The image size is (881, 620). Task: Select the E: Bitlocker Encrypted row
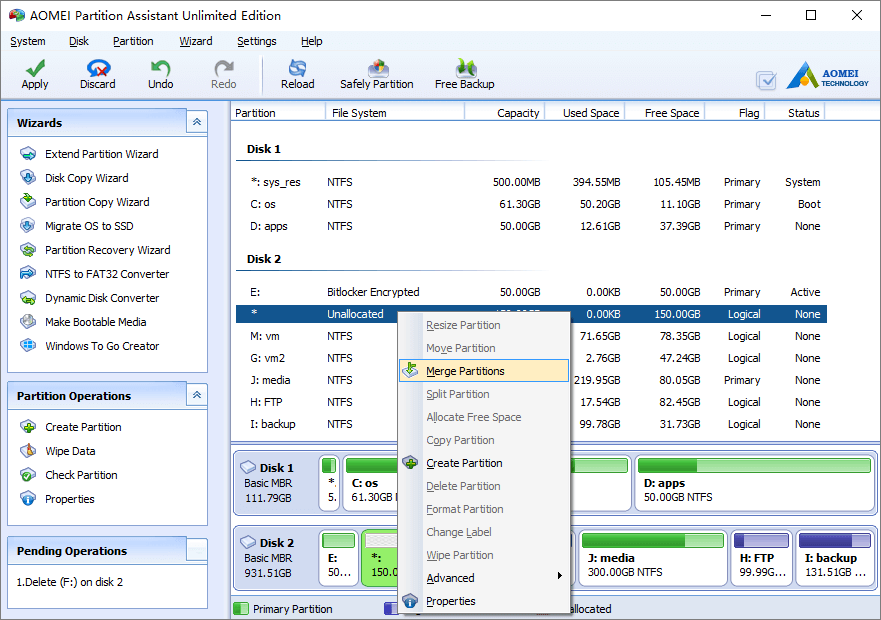point(531,292)
